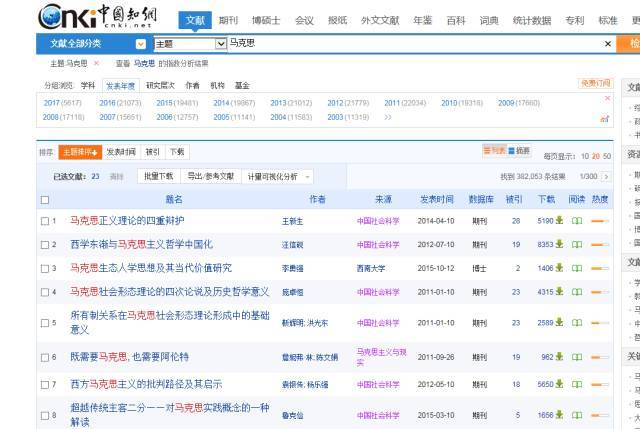Click CNKI logo
640x429 pixels.
pos(98,17)
